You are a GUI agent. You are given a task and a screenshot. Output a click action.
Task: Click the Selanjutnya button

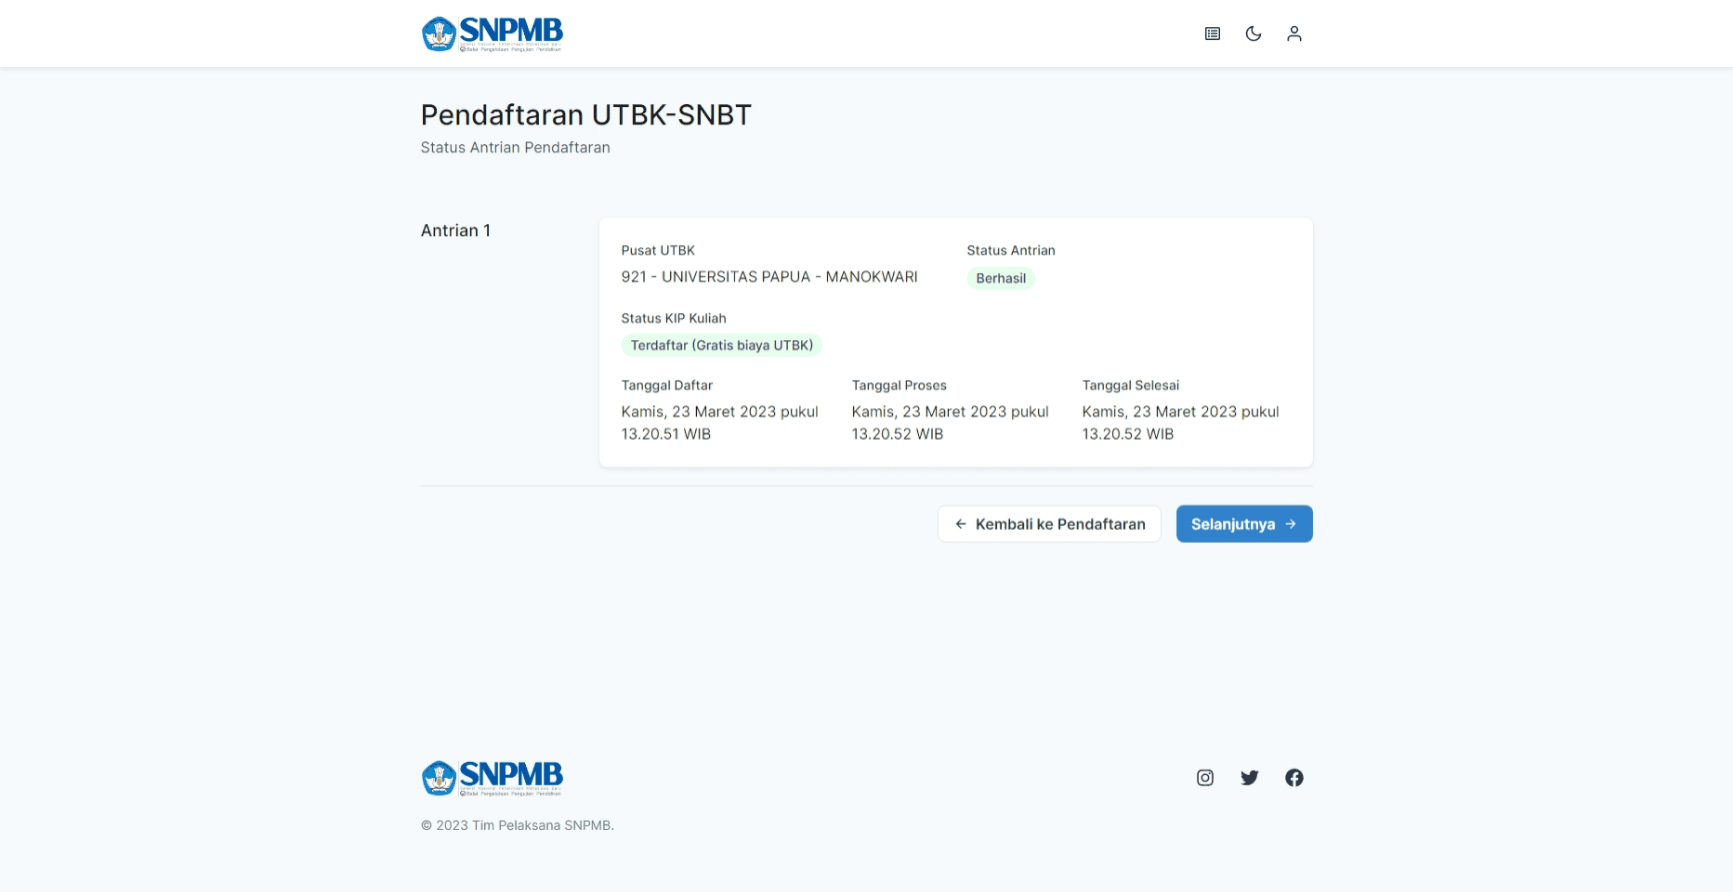1244,524
